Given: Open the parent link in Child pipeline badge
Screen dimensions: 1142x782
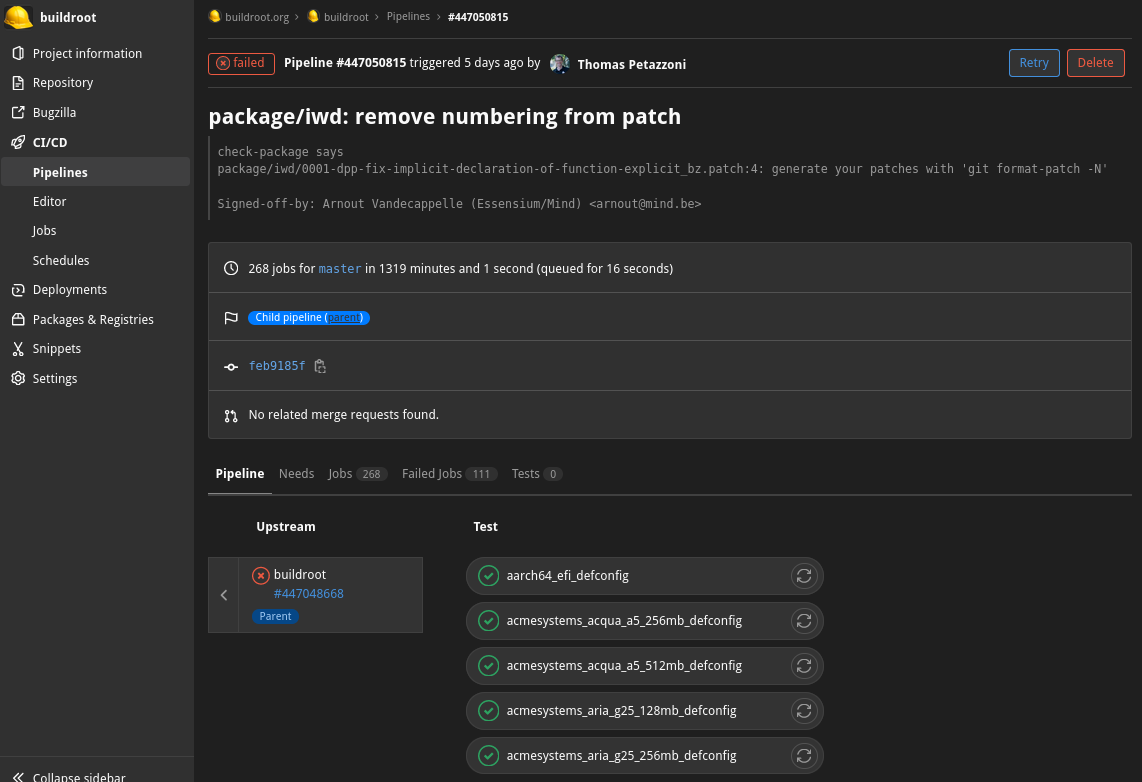Looking at the screenshot, I should click(x=344, y=317).
